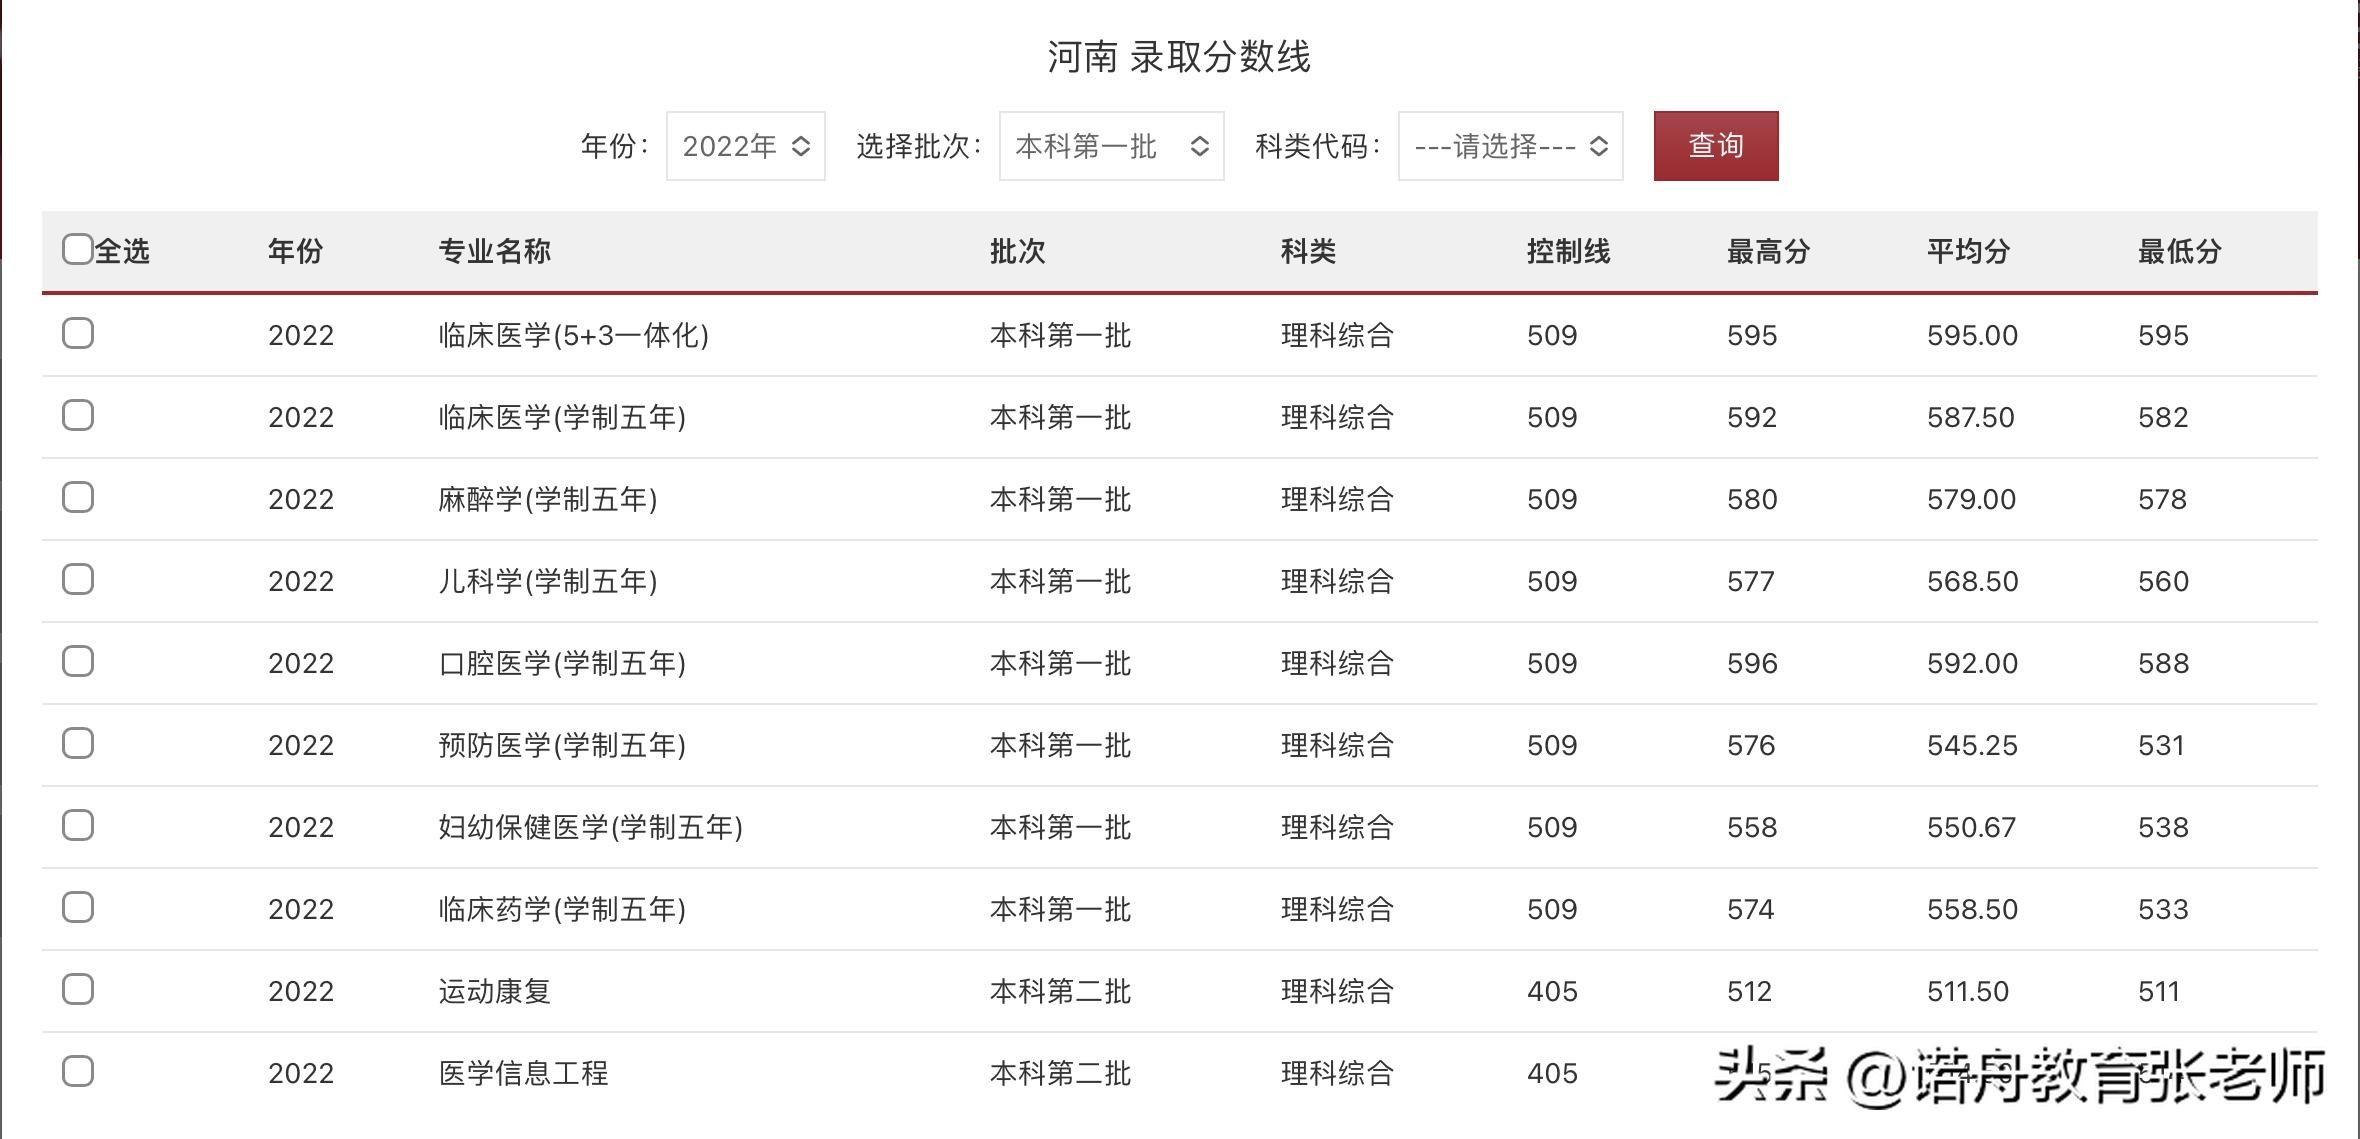
Task: Click the 专业名称 column header
Action: (494, 251)
